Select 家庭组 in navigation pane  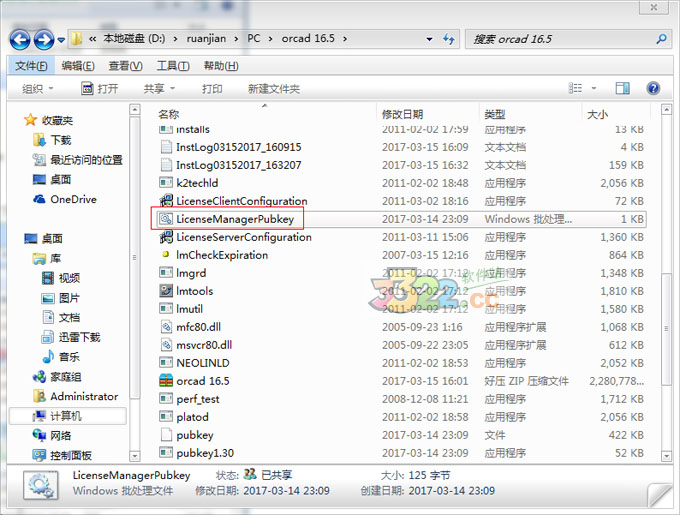[x=65, y=377]
